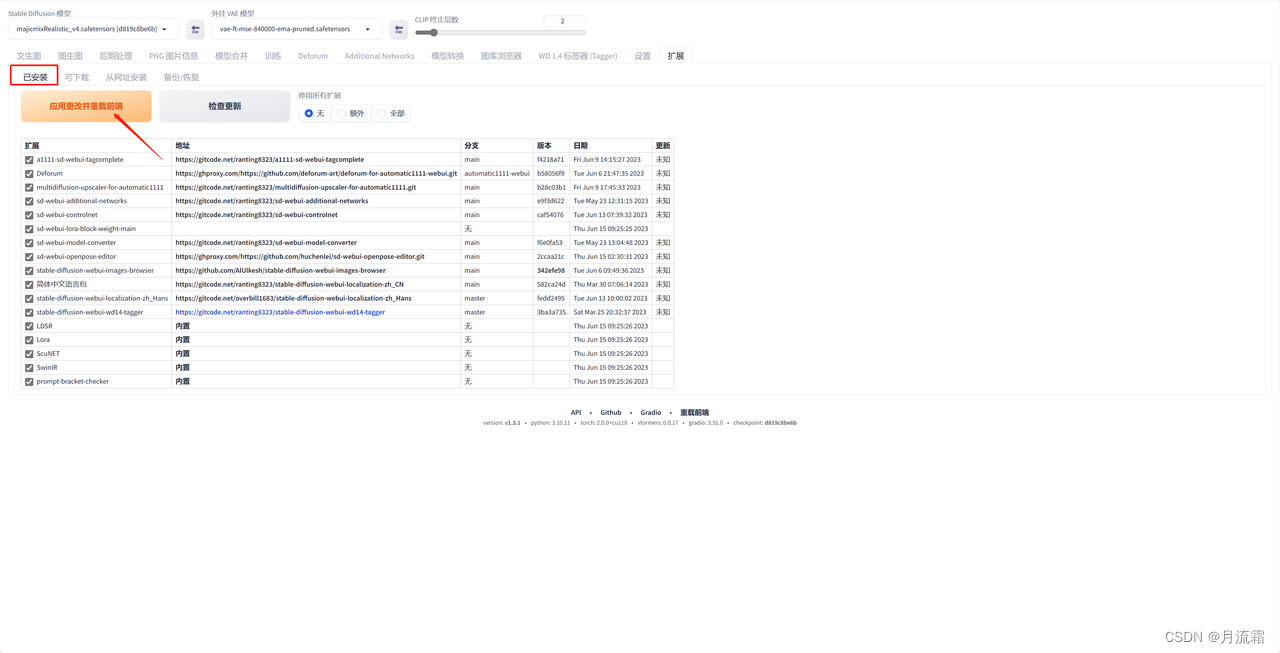Go to the 模型合并 tab

[x=231, y=56]
